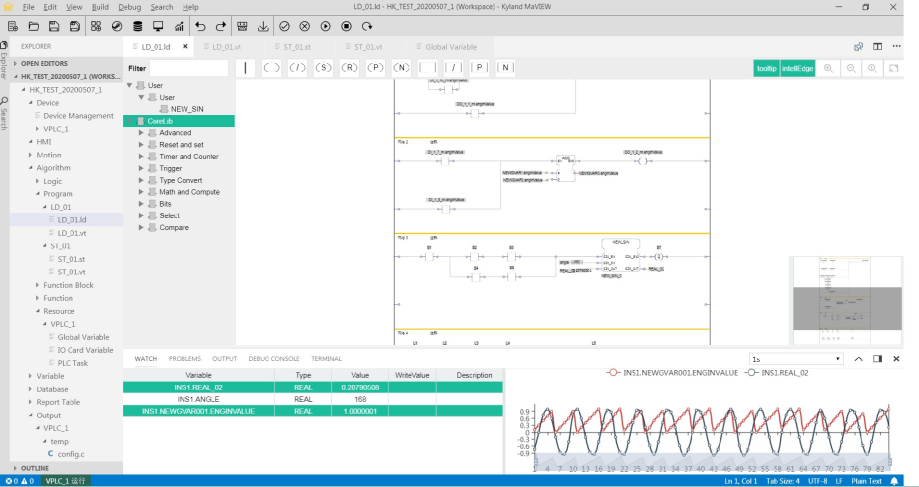Insert a positive-edge coil (P) element
919x487 pixels.
pyautogui.click(x=375, y=68)
